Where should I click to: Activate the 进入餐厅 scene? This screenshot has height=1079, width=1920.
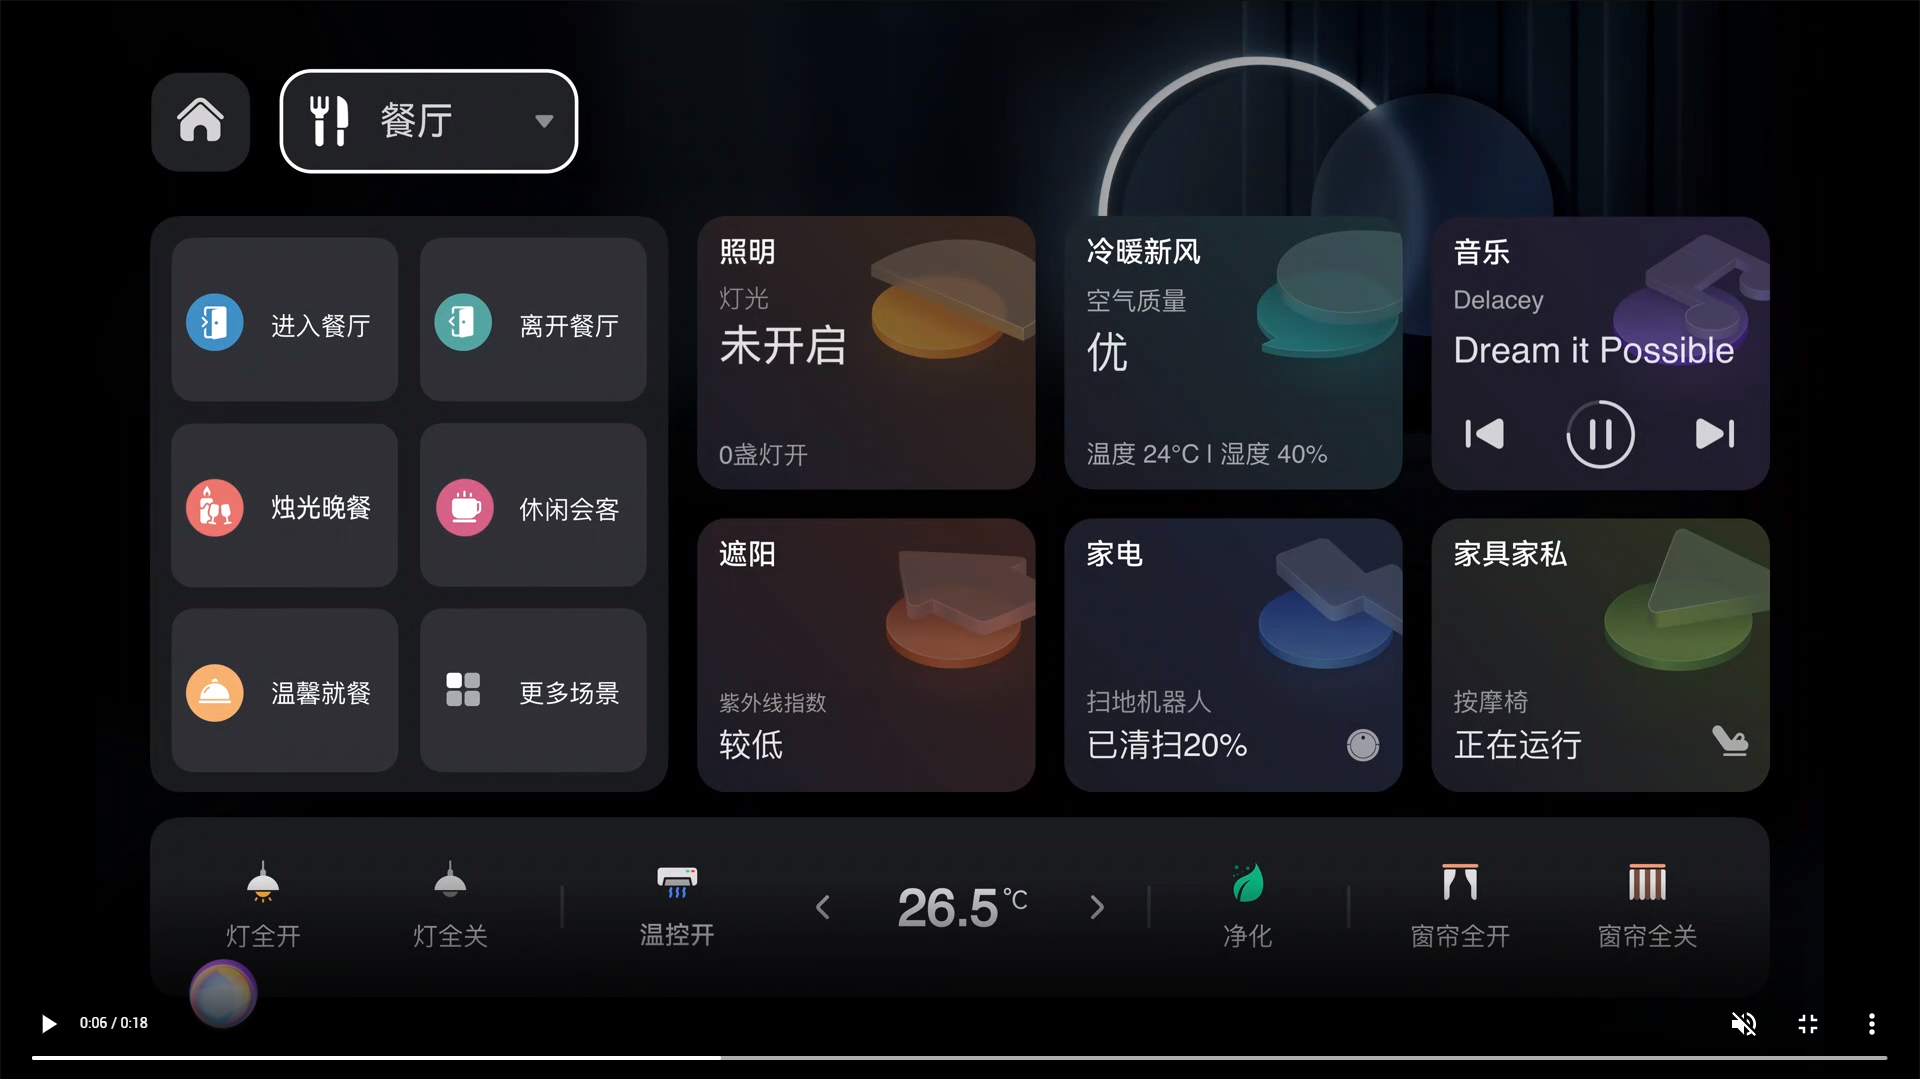click(285, 320)
